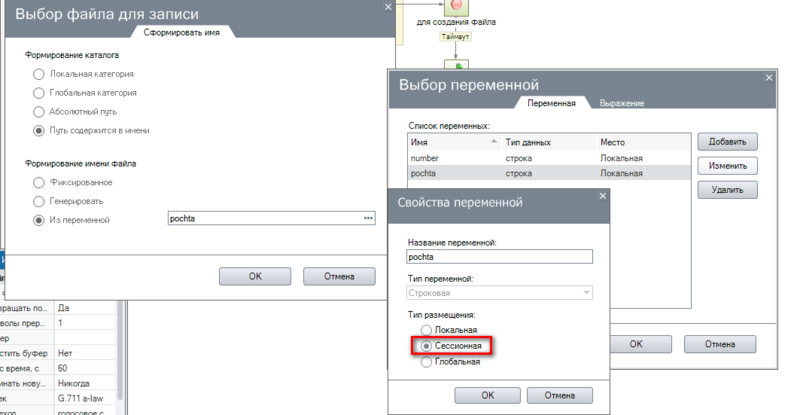Viewport: 800px width, 415px height.
Task: Click the Место column header
Action: pos(640,142)
